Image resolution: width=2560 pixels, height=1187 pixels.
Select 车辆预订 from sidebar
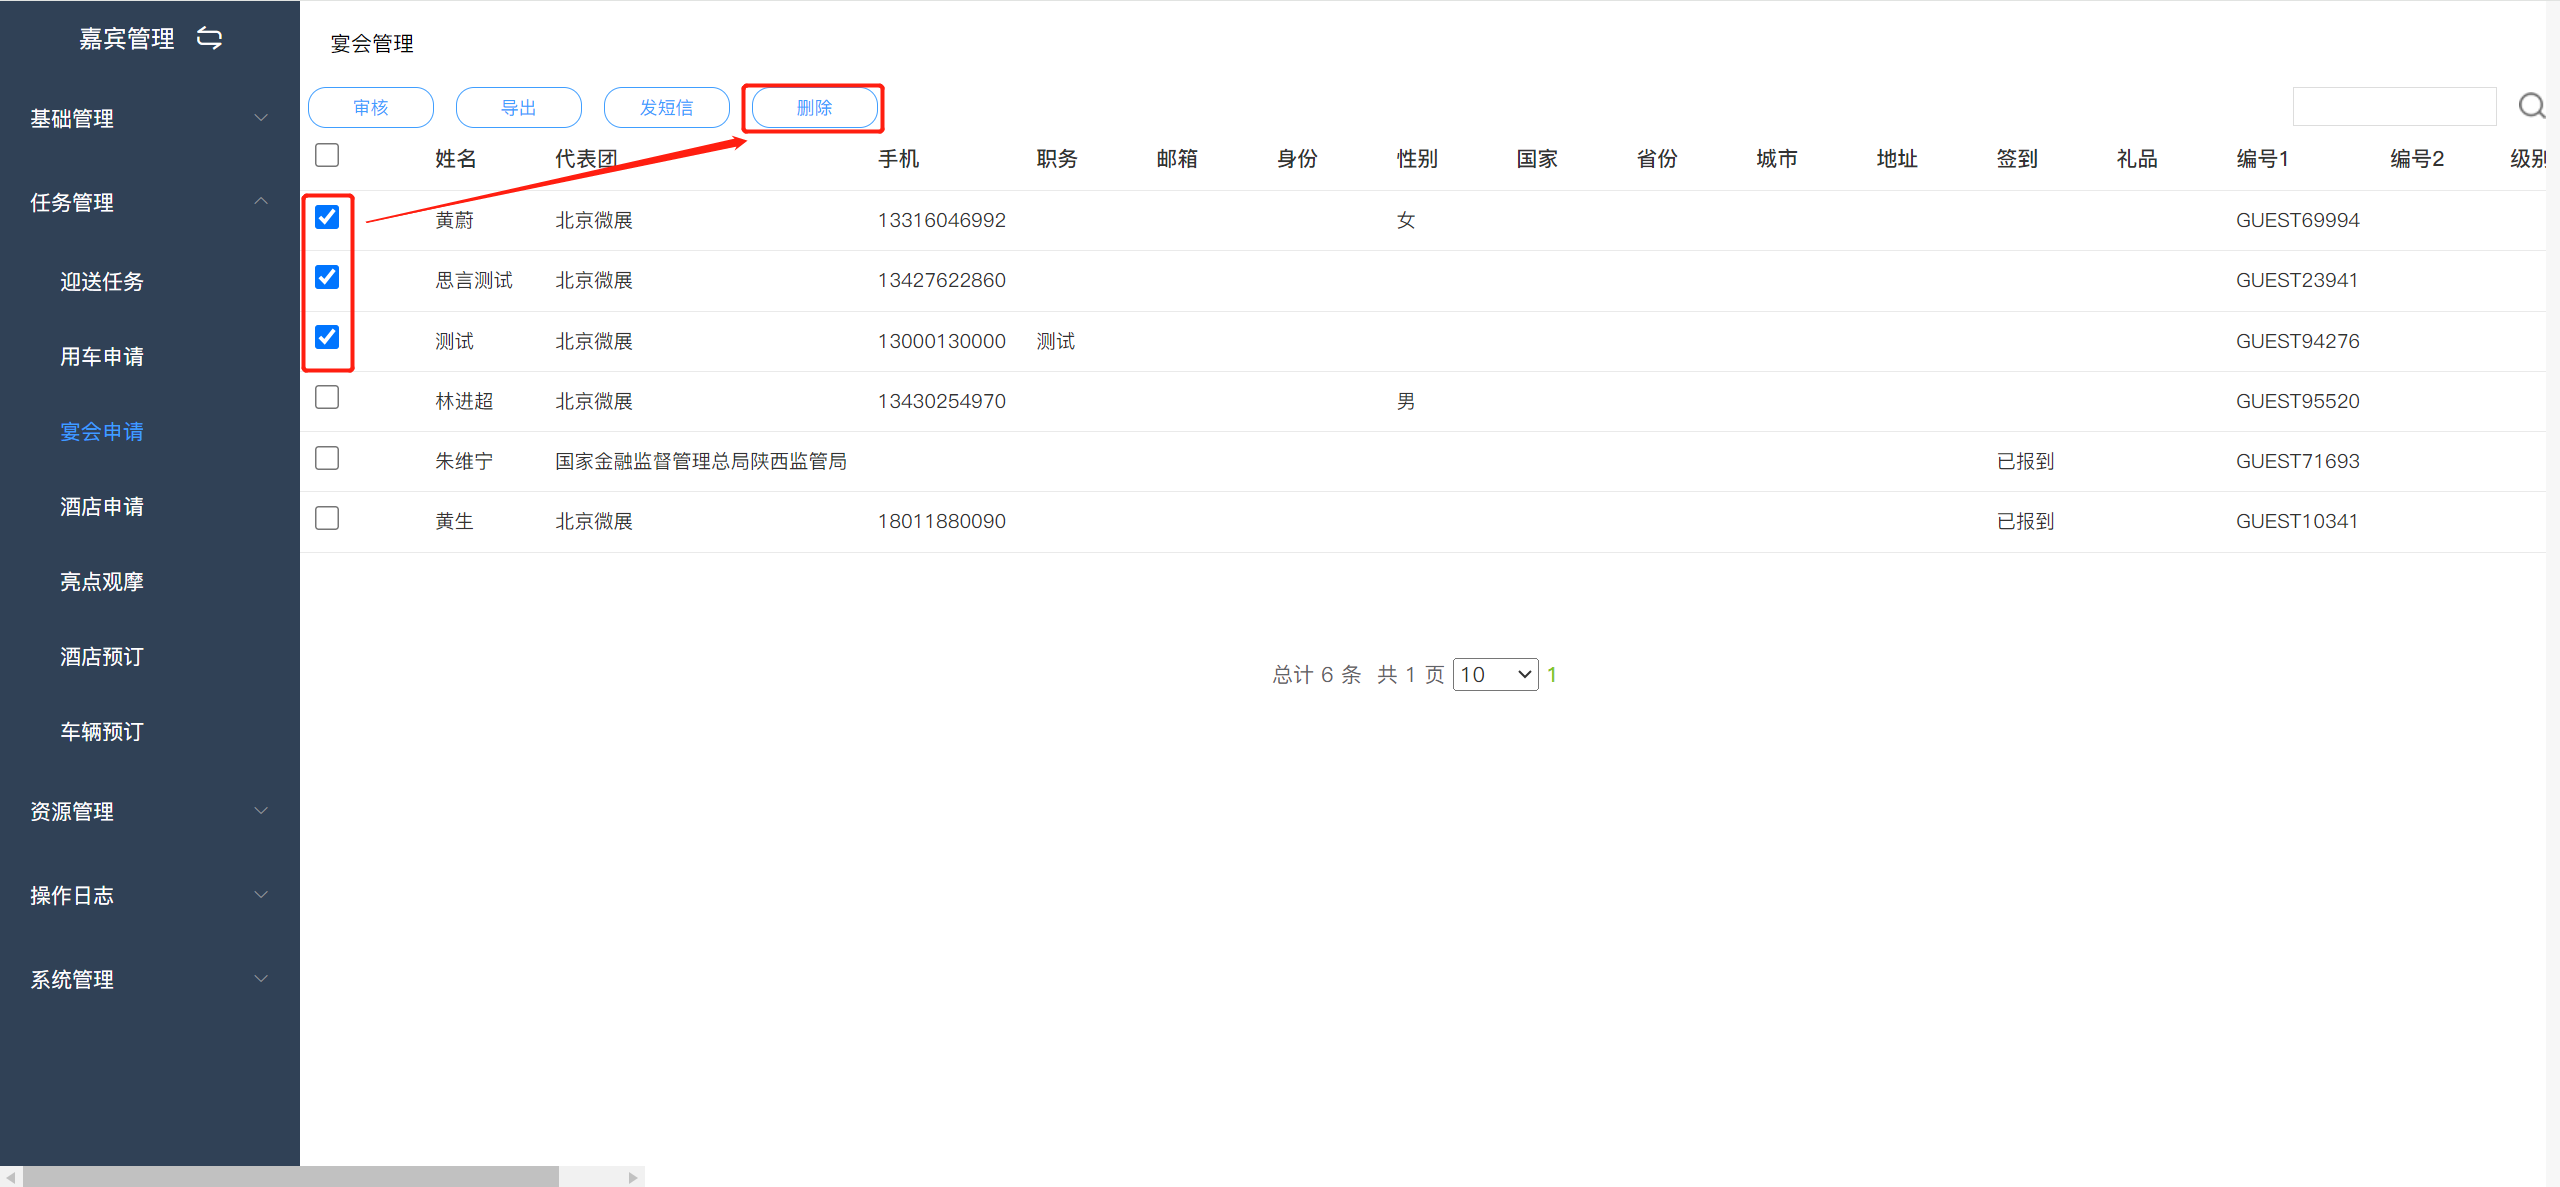click(102, 732)
